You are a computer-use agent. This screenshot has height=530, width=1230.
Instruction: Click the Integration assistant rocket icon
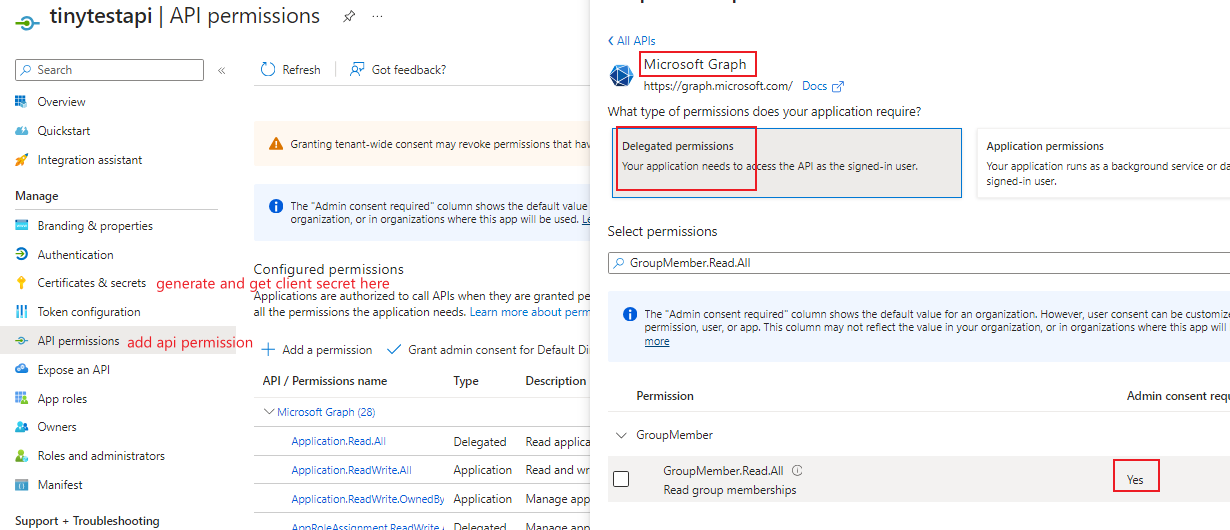click(x=21, y=160)
